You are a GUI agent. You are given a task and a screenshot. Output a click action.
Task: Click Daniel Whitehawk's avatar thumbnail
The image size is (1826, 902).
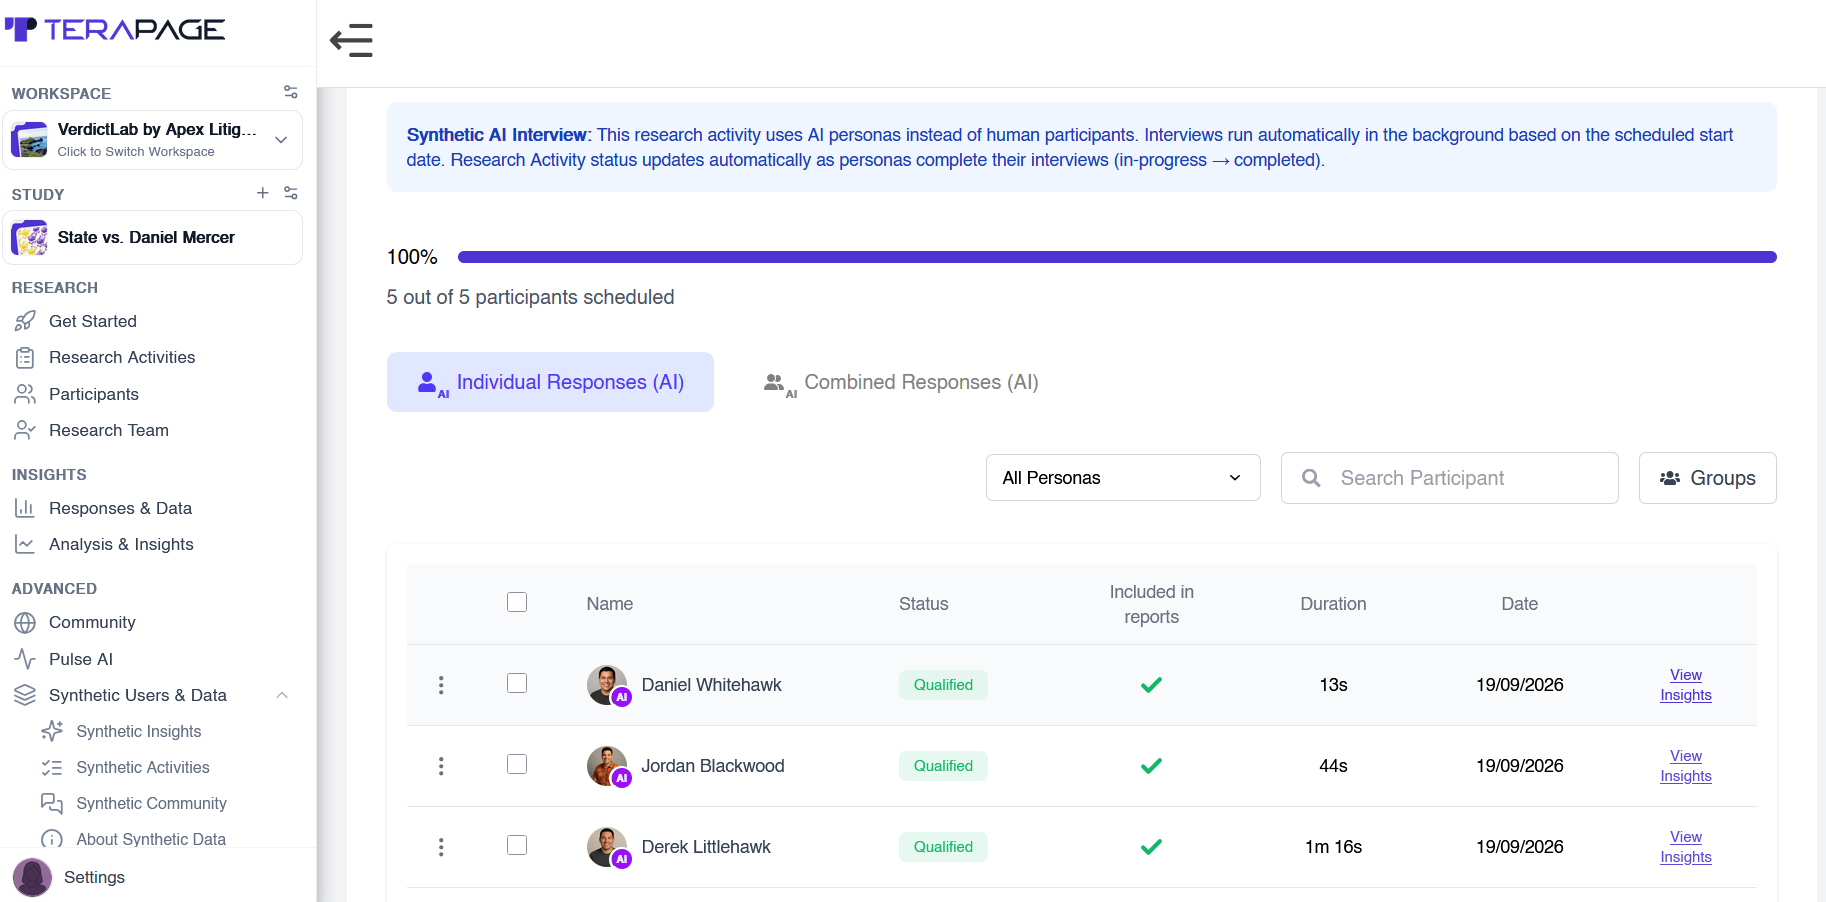[608, 685]
